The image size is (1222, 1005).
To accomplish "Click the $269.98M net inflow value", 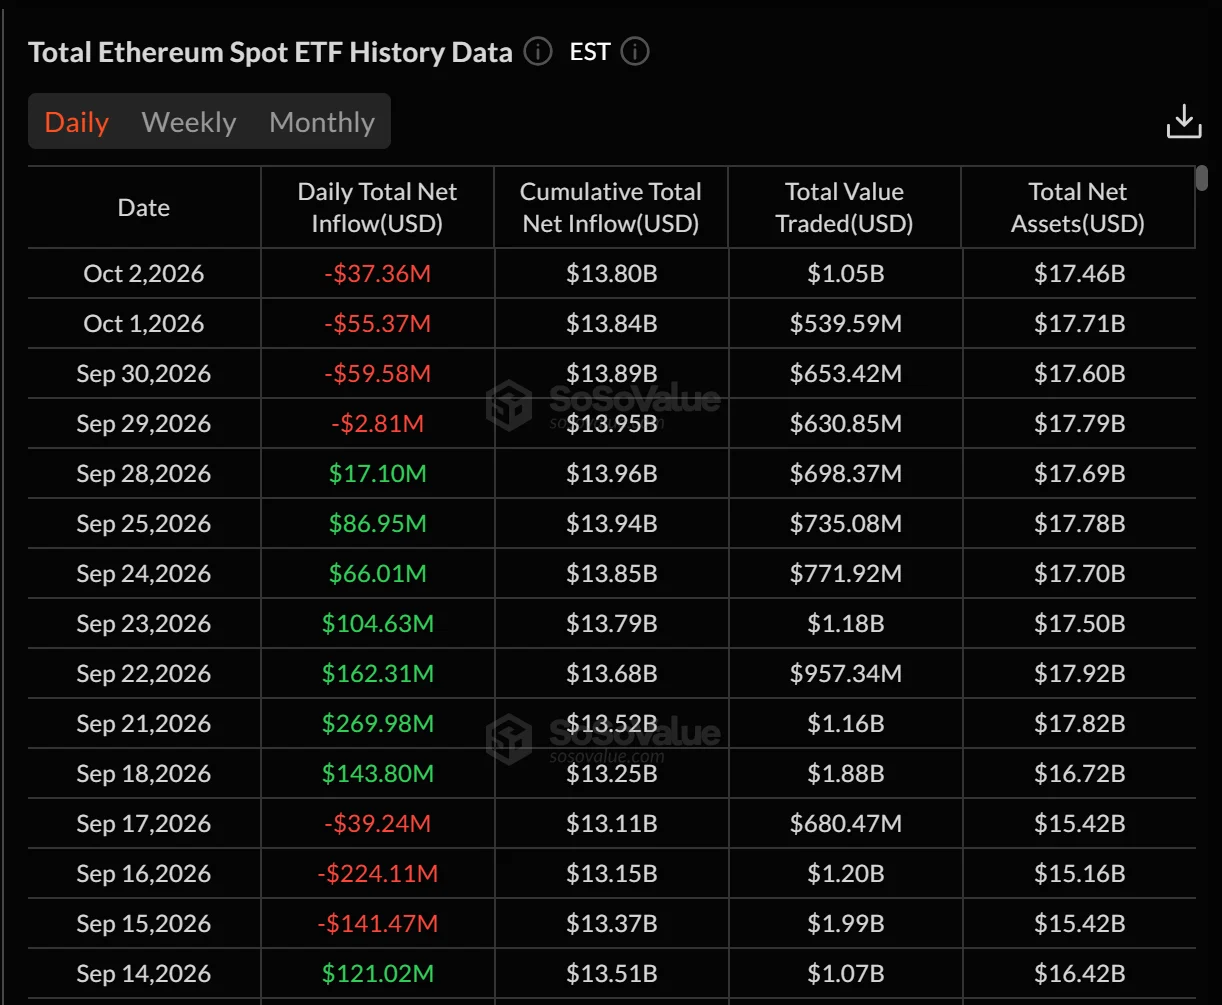I will point(377,723).
